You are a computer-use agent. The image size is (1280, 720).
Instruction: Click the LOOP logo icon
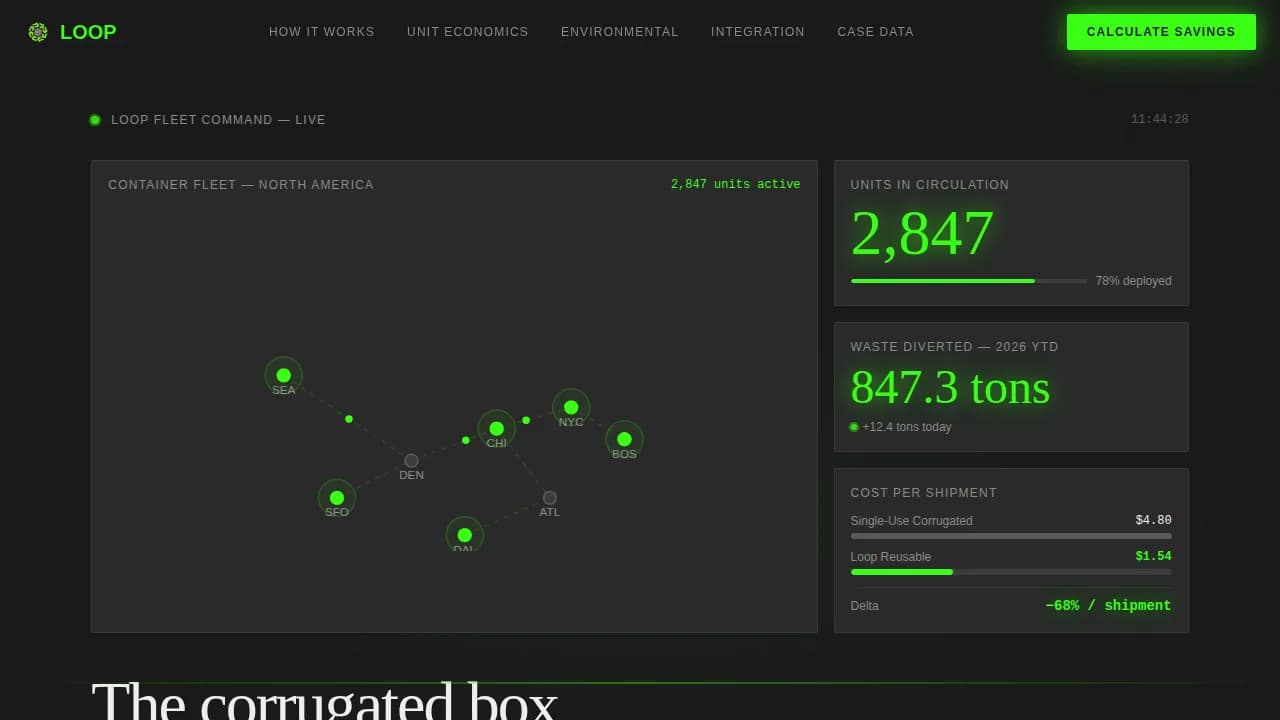(38, 32)
